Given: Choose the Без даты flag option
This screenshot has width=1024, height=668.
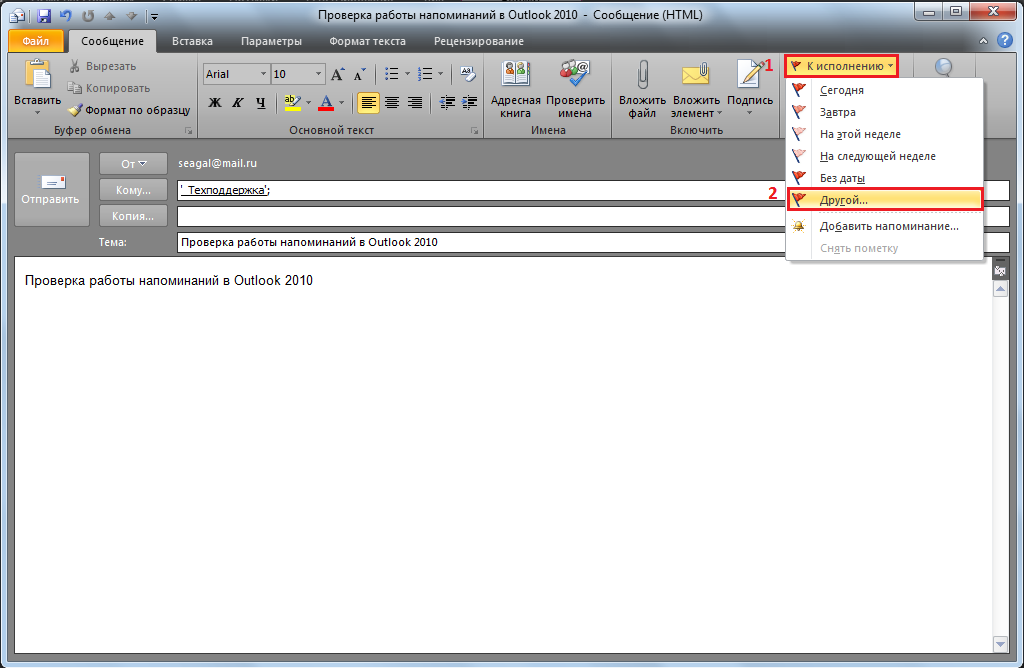Looking at the screenshot, I should tap(884, 178).
